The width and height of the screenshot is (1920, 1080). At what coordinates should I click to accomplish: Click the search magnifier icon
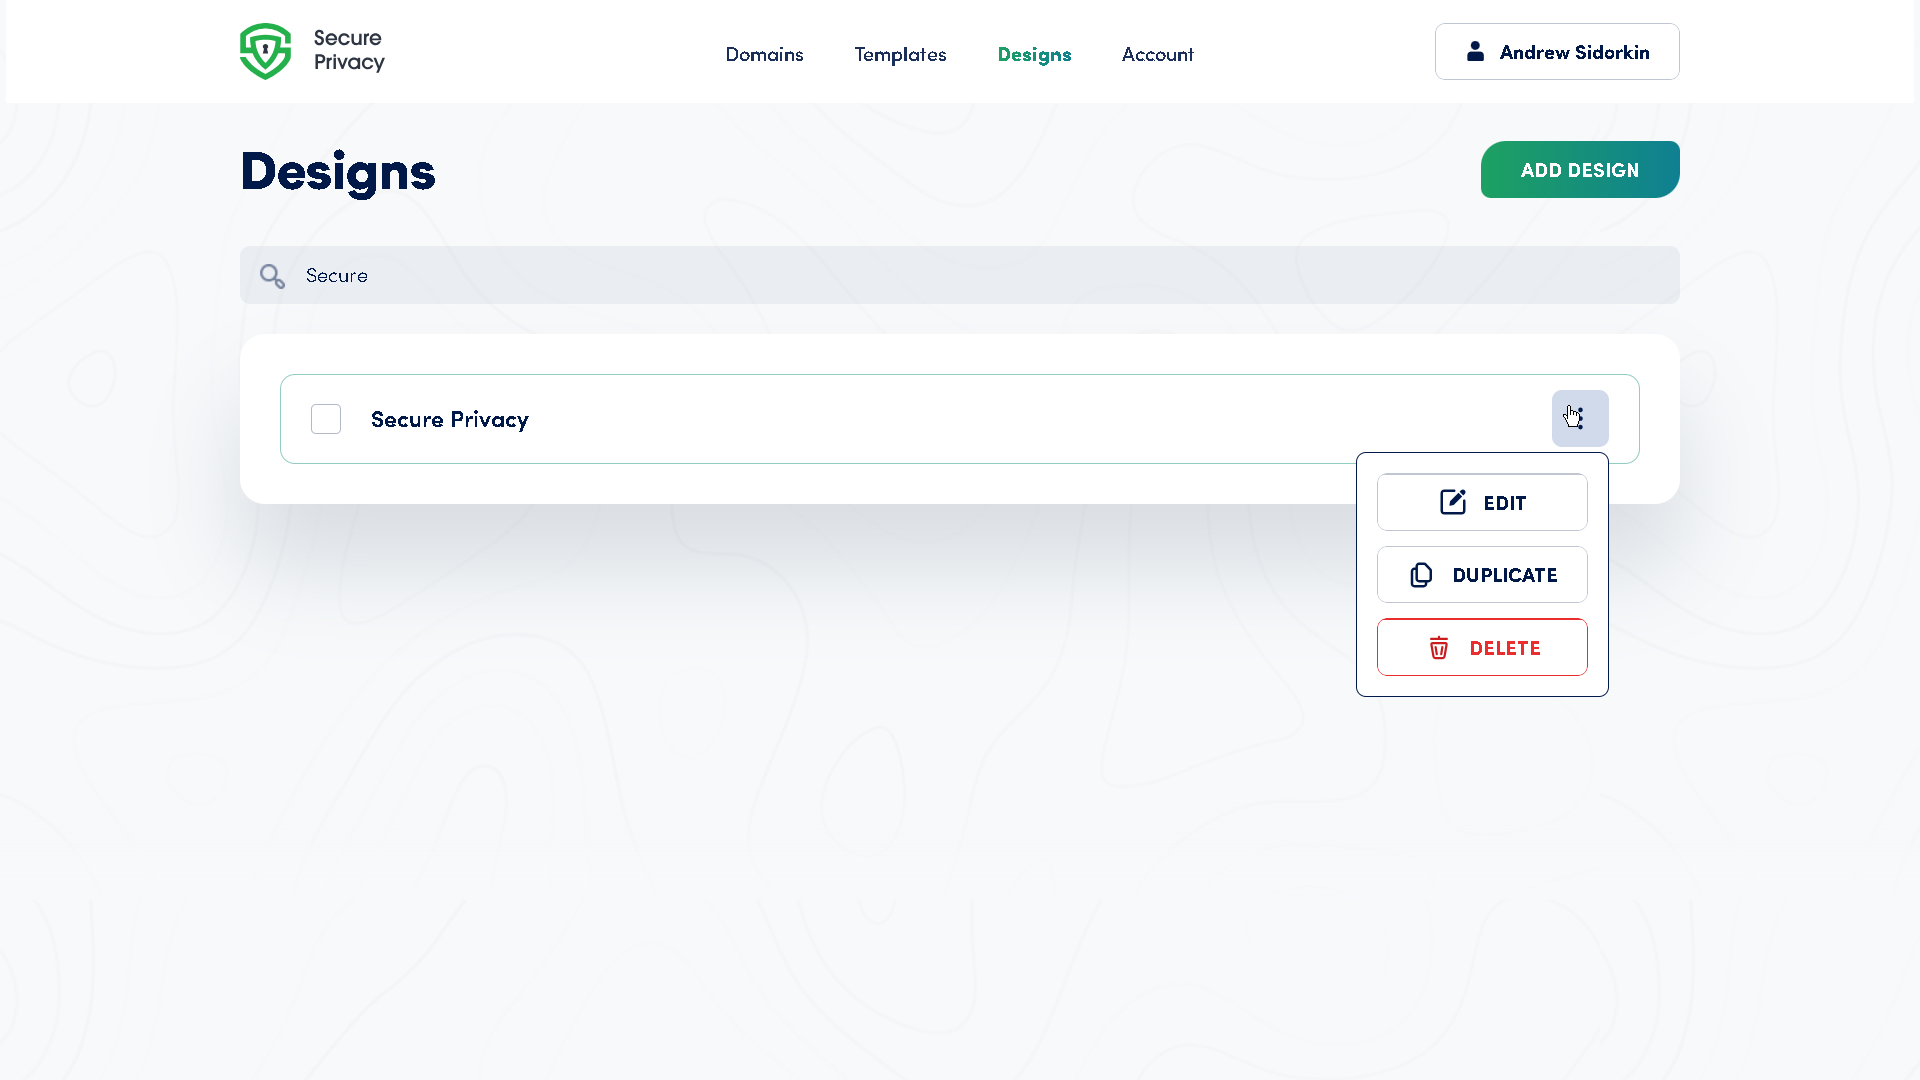tap(272, 275)
